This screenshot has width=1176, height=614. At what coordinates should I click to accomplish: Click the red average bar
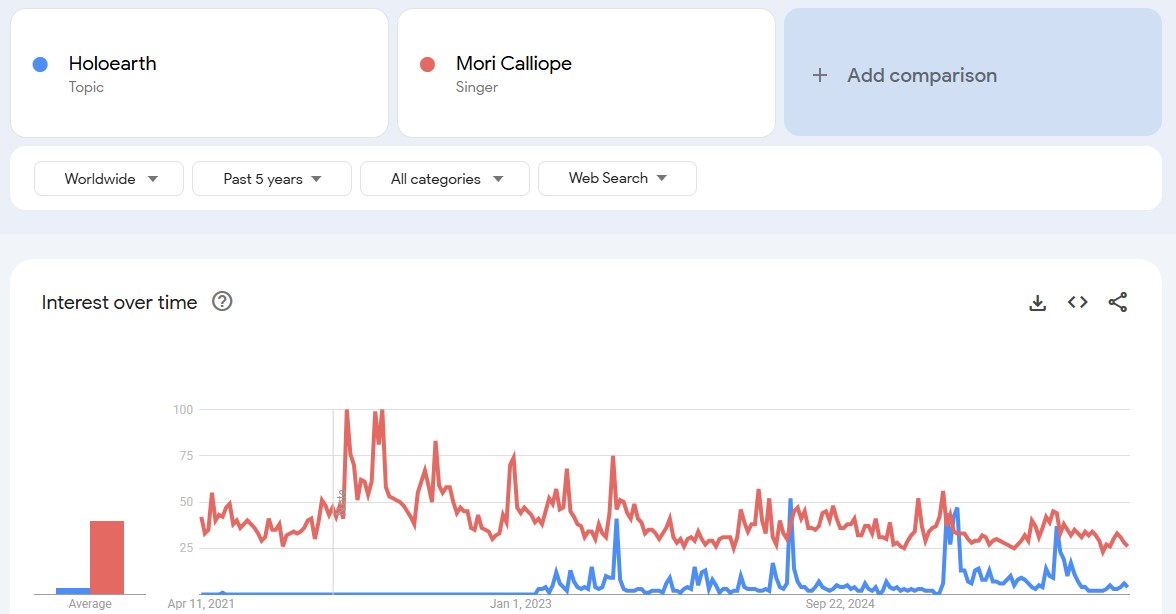click(107, 557)
